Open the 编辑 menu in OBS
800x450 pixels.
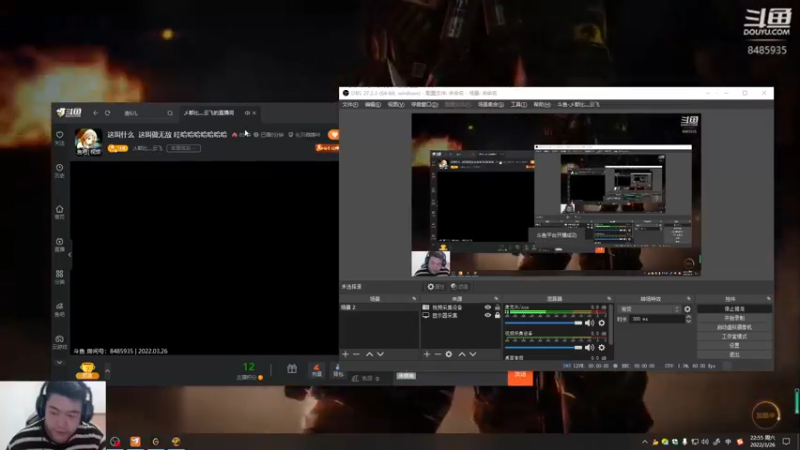pos(372,105)
